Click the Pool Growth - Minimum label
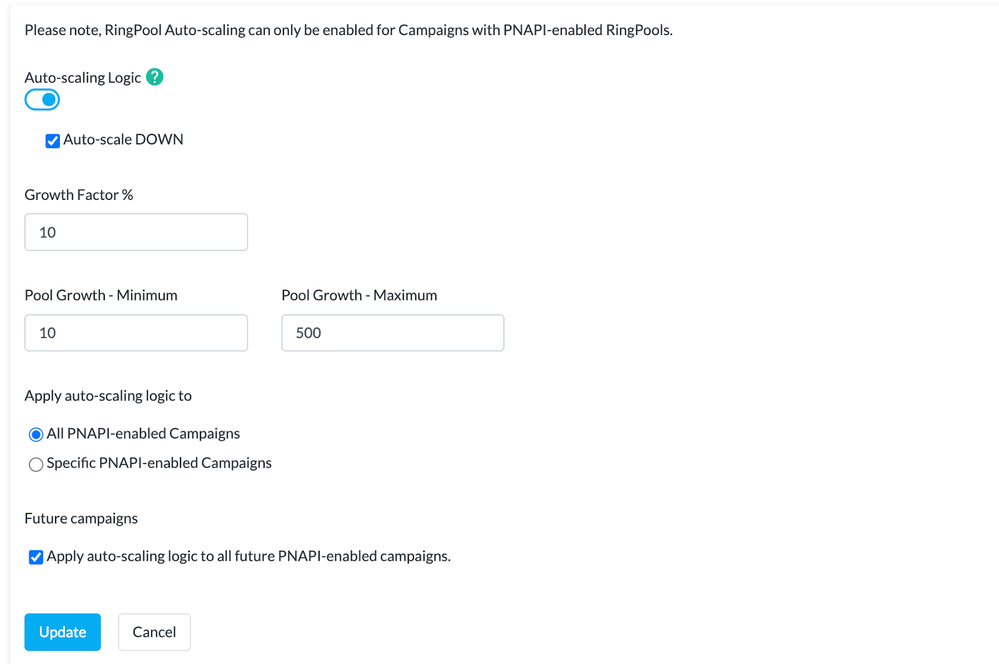999x664 pixels. [x=101, y=295]
